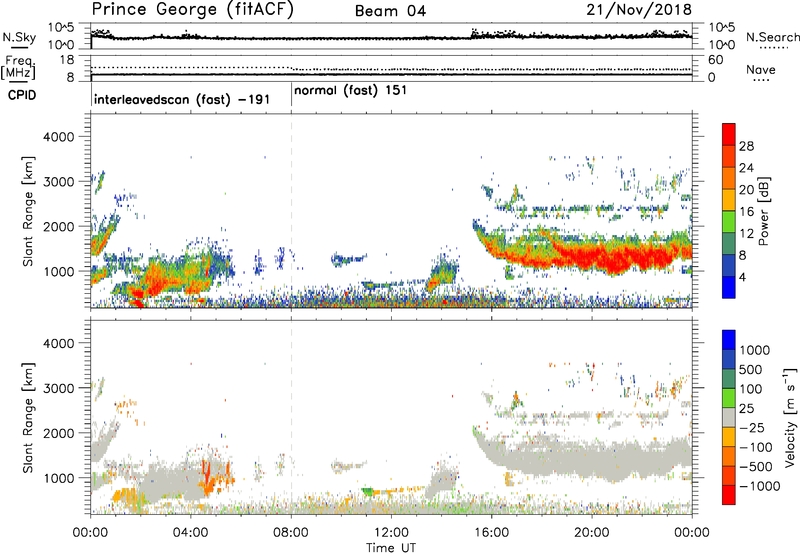800x554 pixels.
Task: Click the '20:00' time tick label
Action: pyautogui.click(x=591, y=533)
